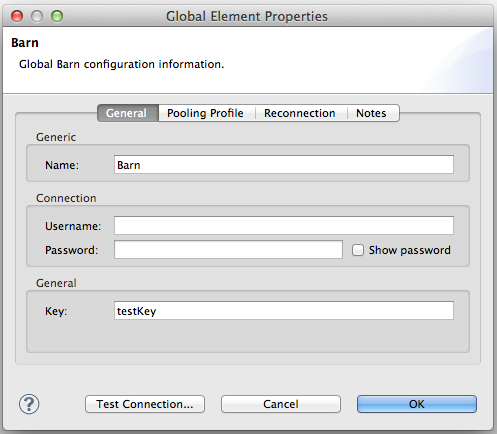The width and height of the screenshot is (497, 434).
Task: Click the 'Connection' group label
Action: pos(66,198)
